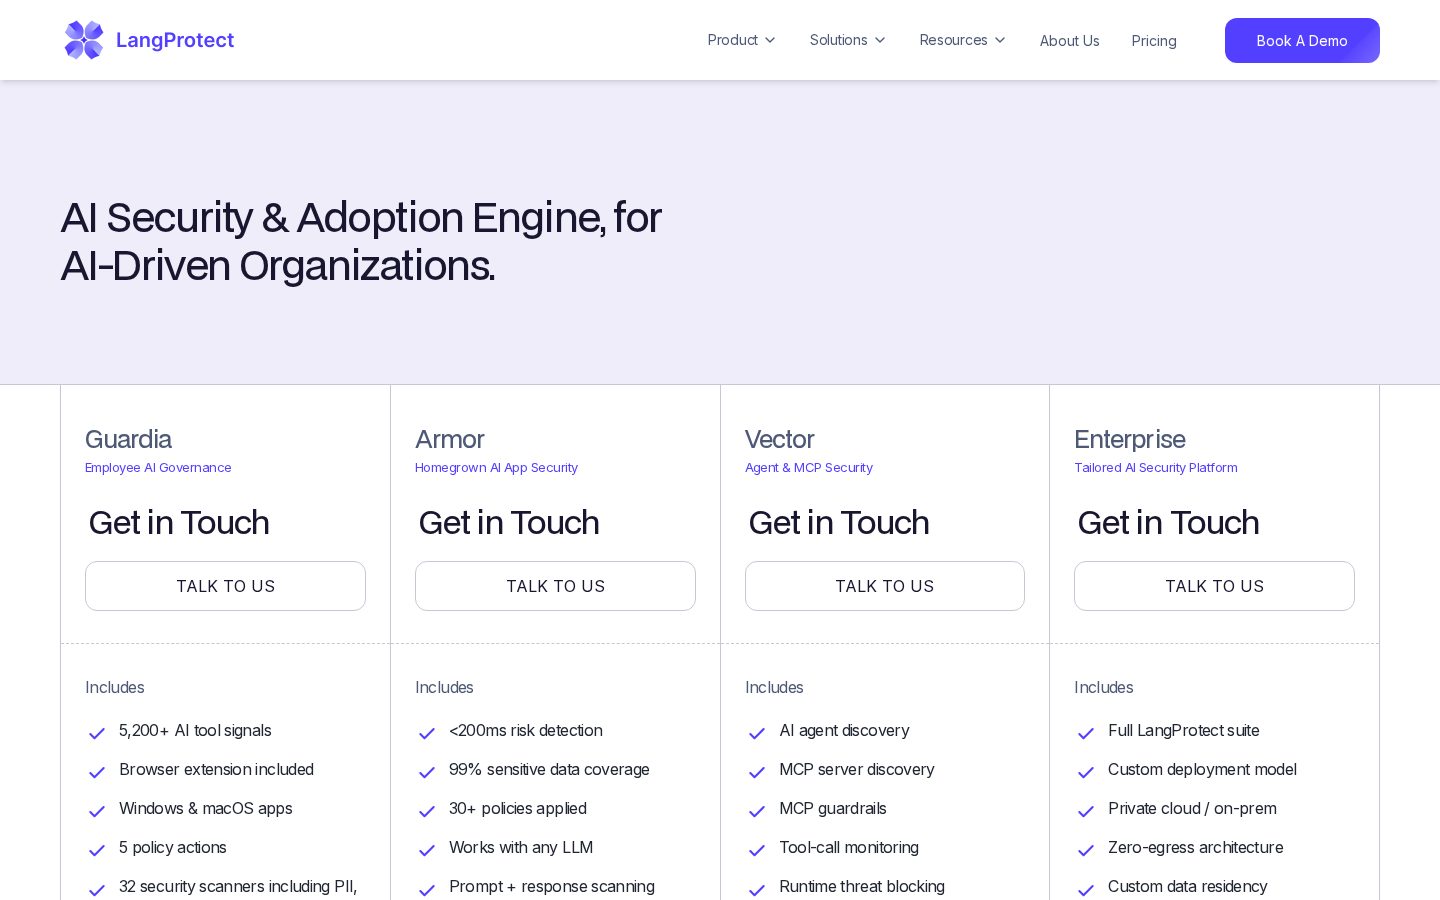Image resolution: width=1440 pixels, height=900 pixels.
Task: Click the LangProtect flower logo icon
Action: [84, 40]
